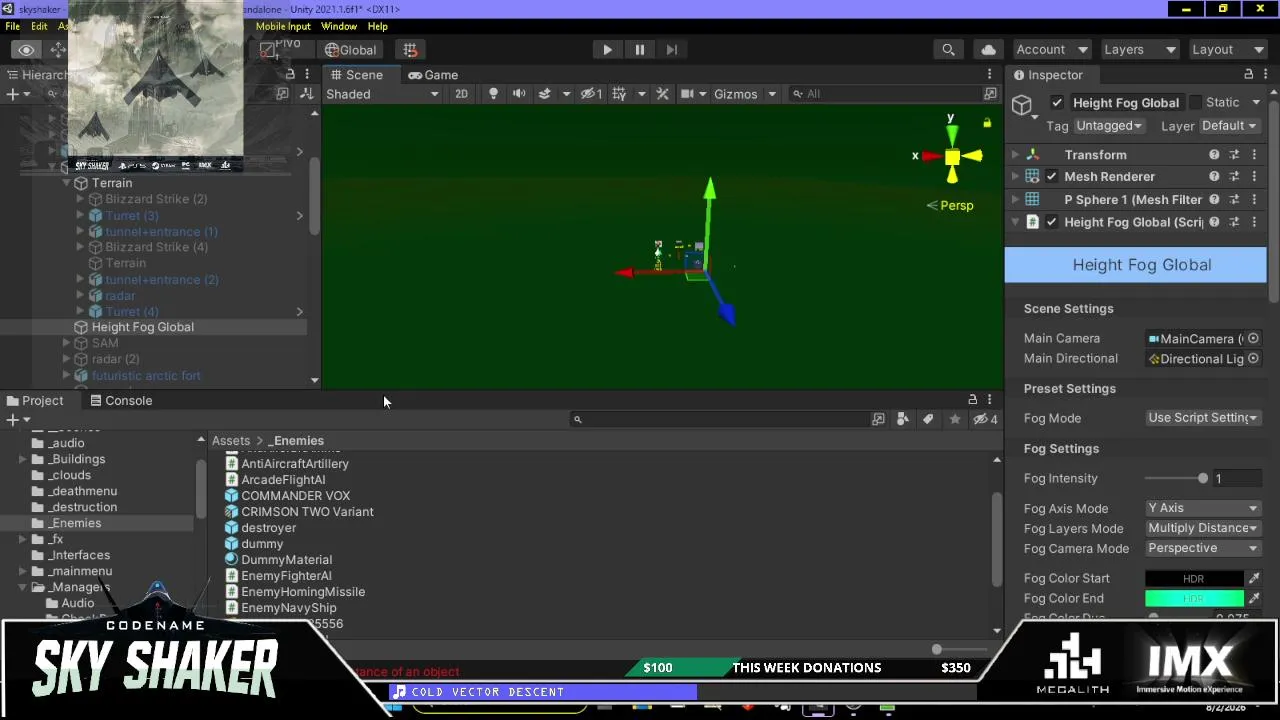Enable the Static checkbox
1280x720 pixels.
coord(1195,102)
